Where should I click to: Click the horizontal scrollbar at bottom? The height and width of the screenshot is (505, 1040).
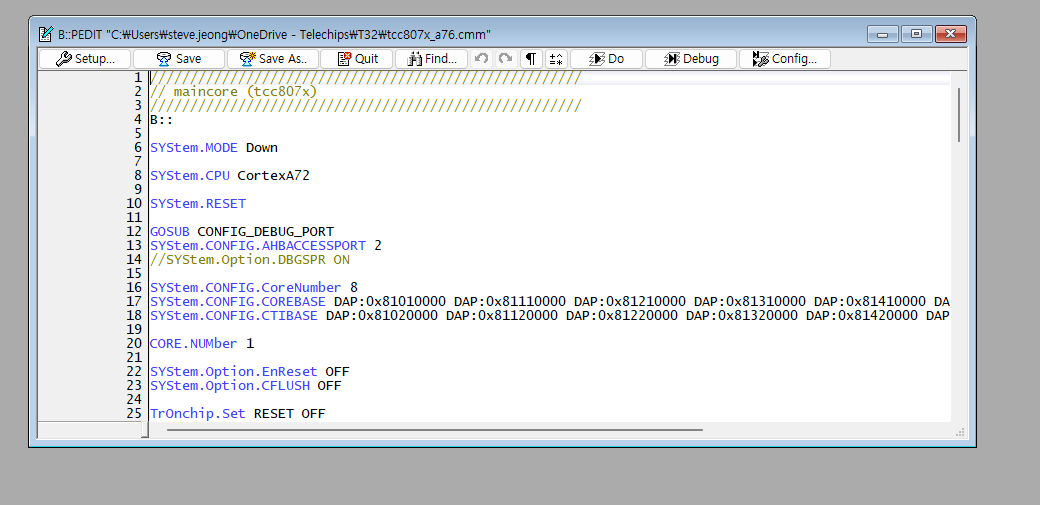tap(435, 430)
